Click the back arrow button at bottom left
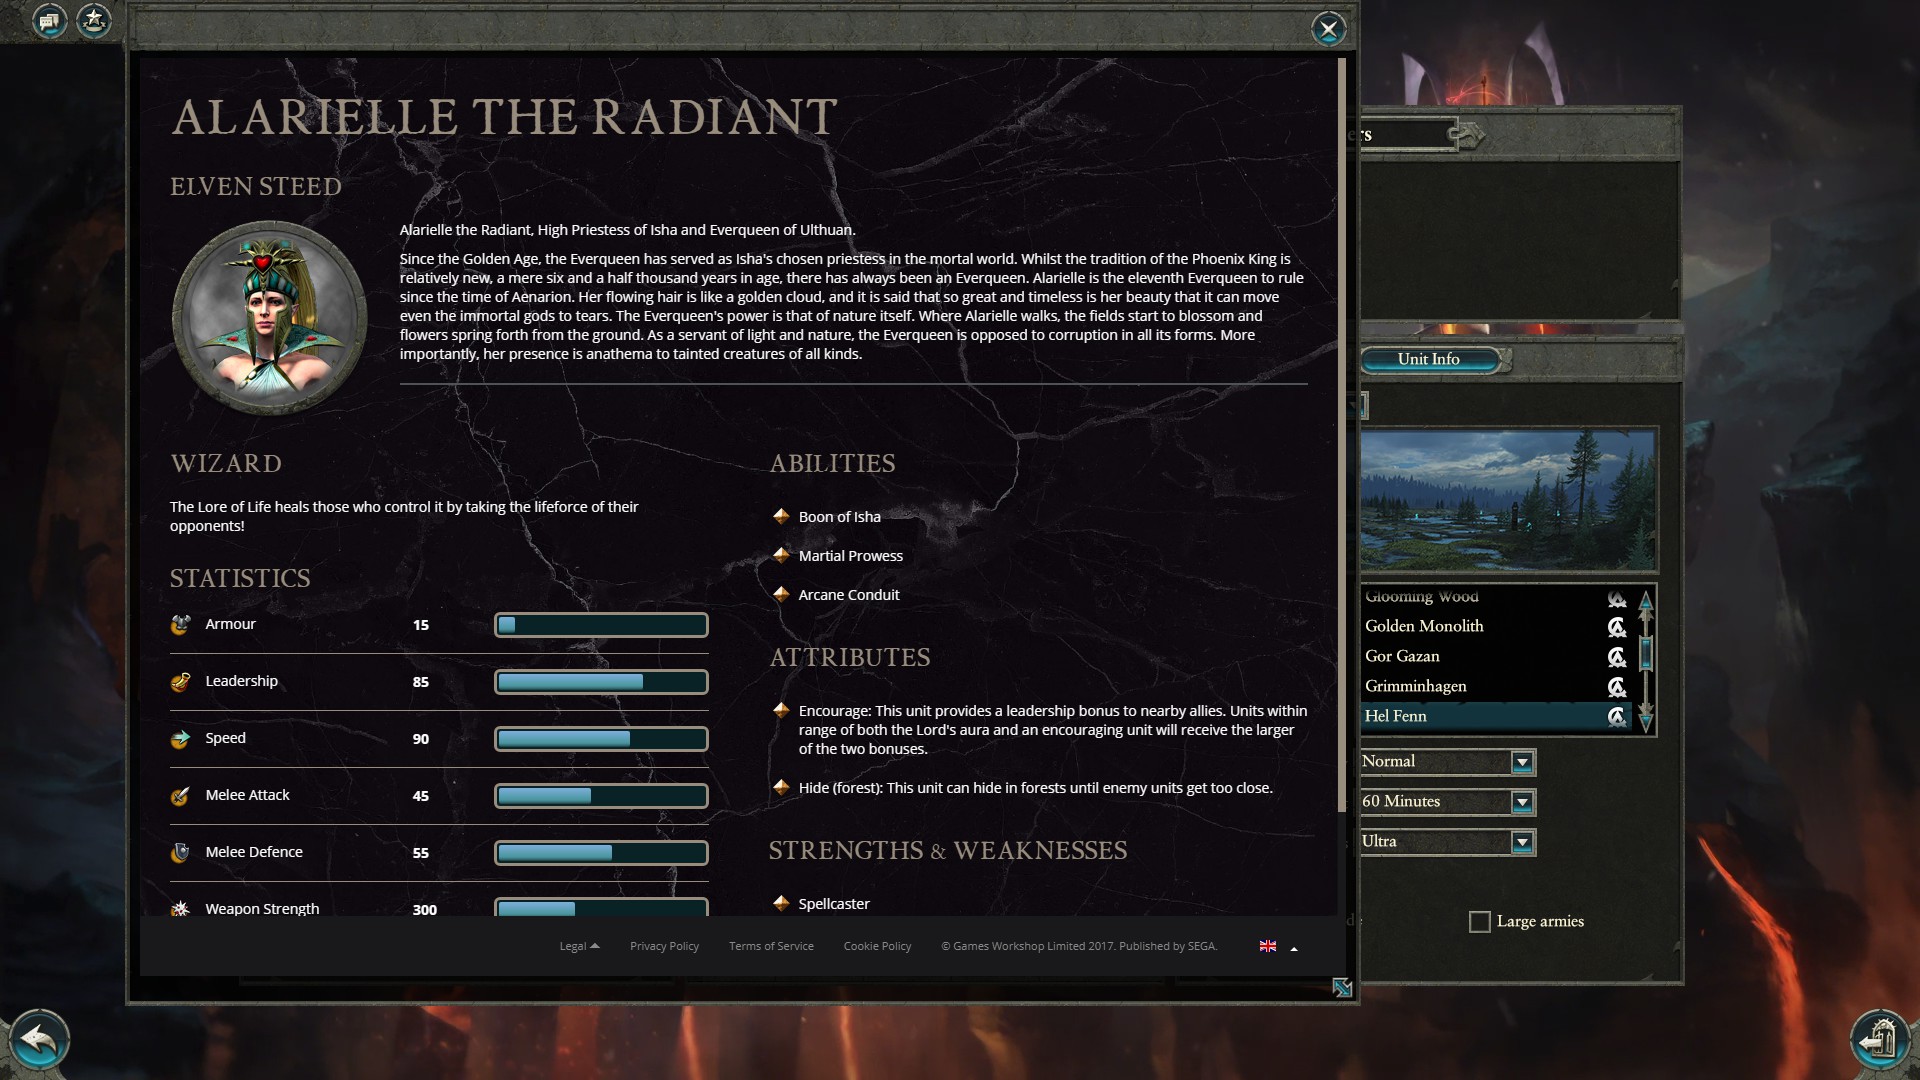Screen dimensions: 1920x1080 39,1040
